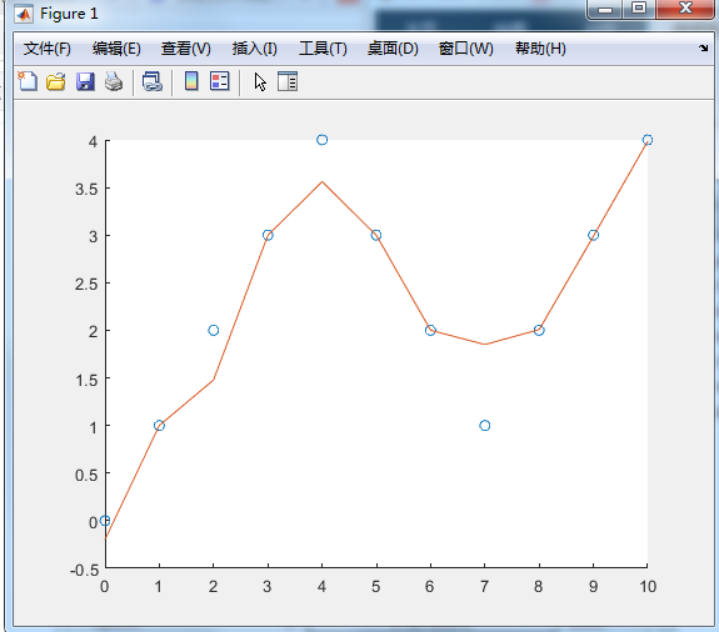Click the New Figure toolbar icon

(x=28, y=81)
